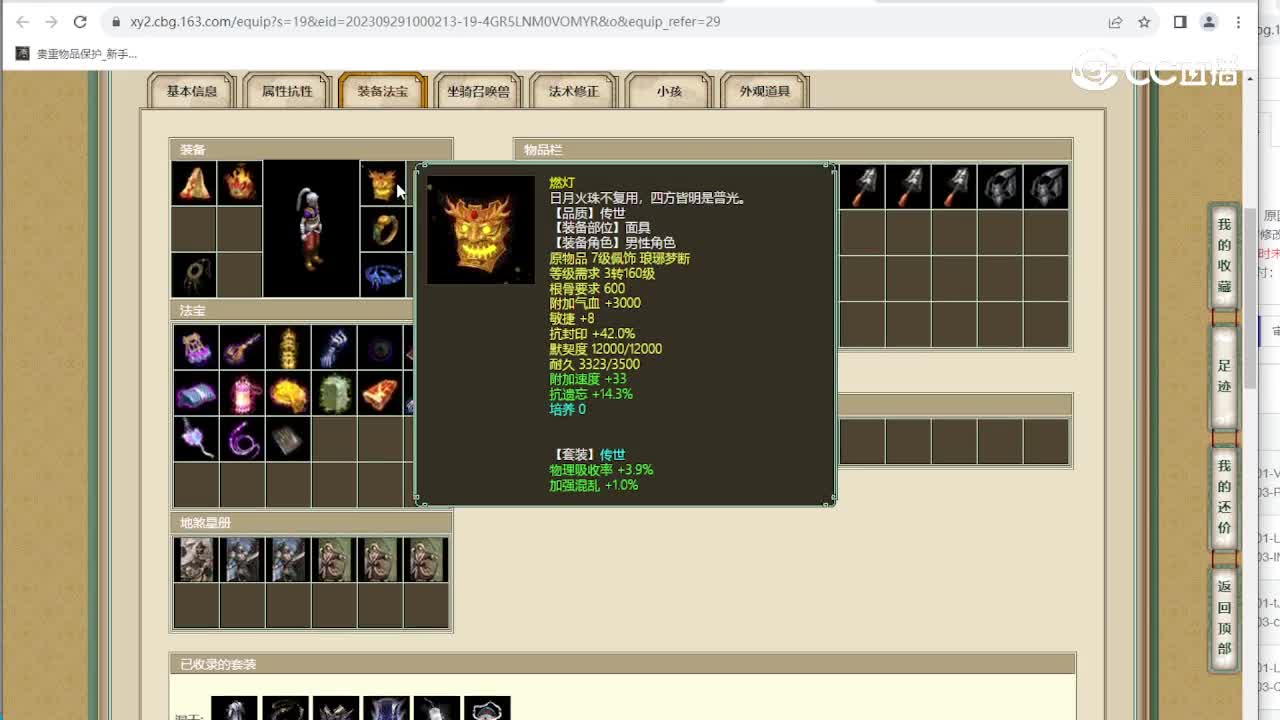Click the item name 燃灯

(x=562, y=183)
